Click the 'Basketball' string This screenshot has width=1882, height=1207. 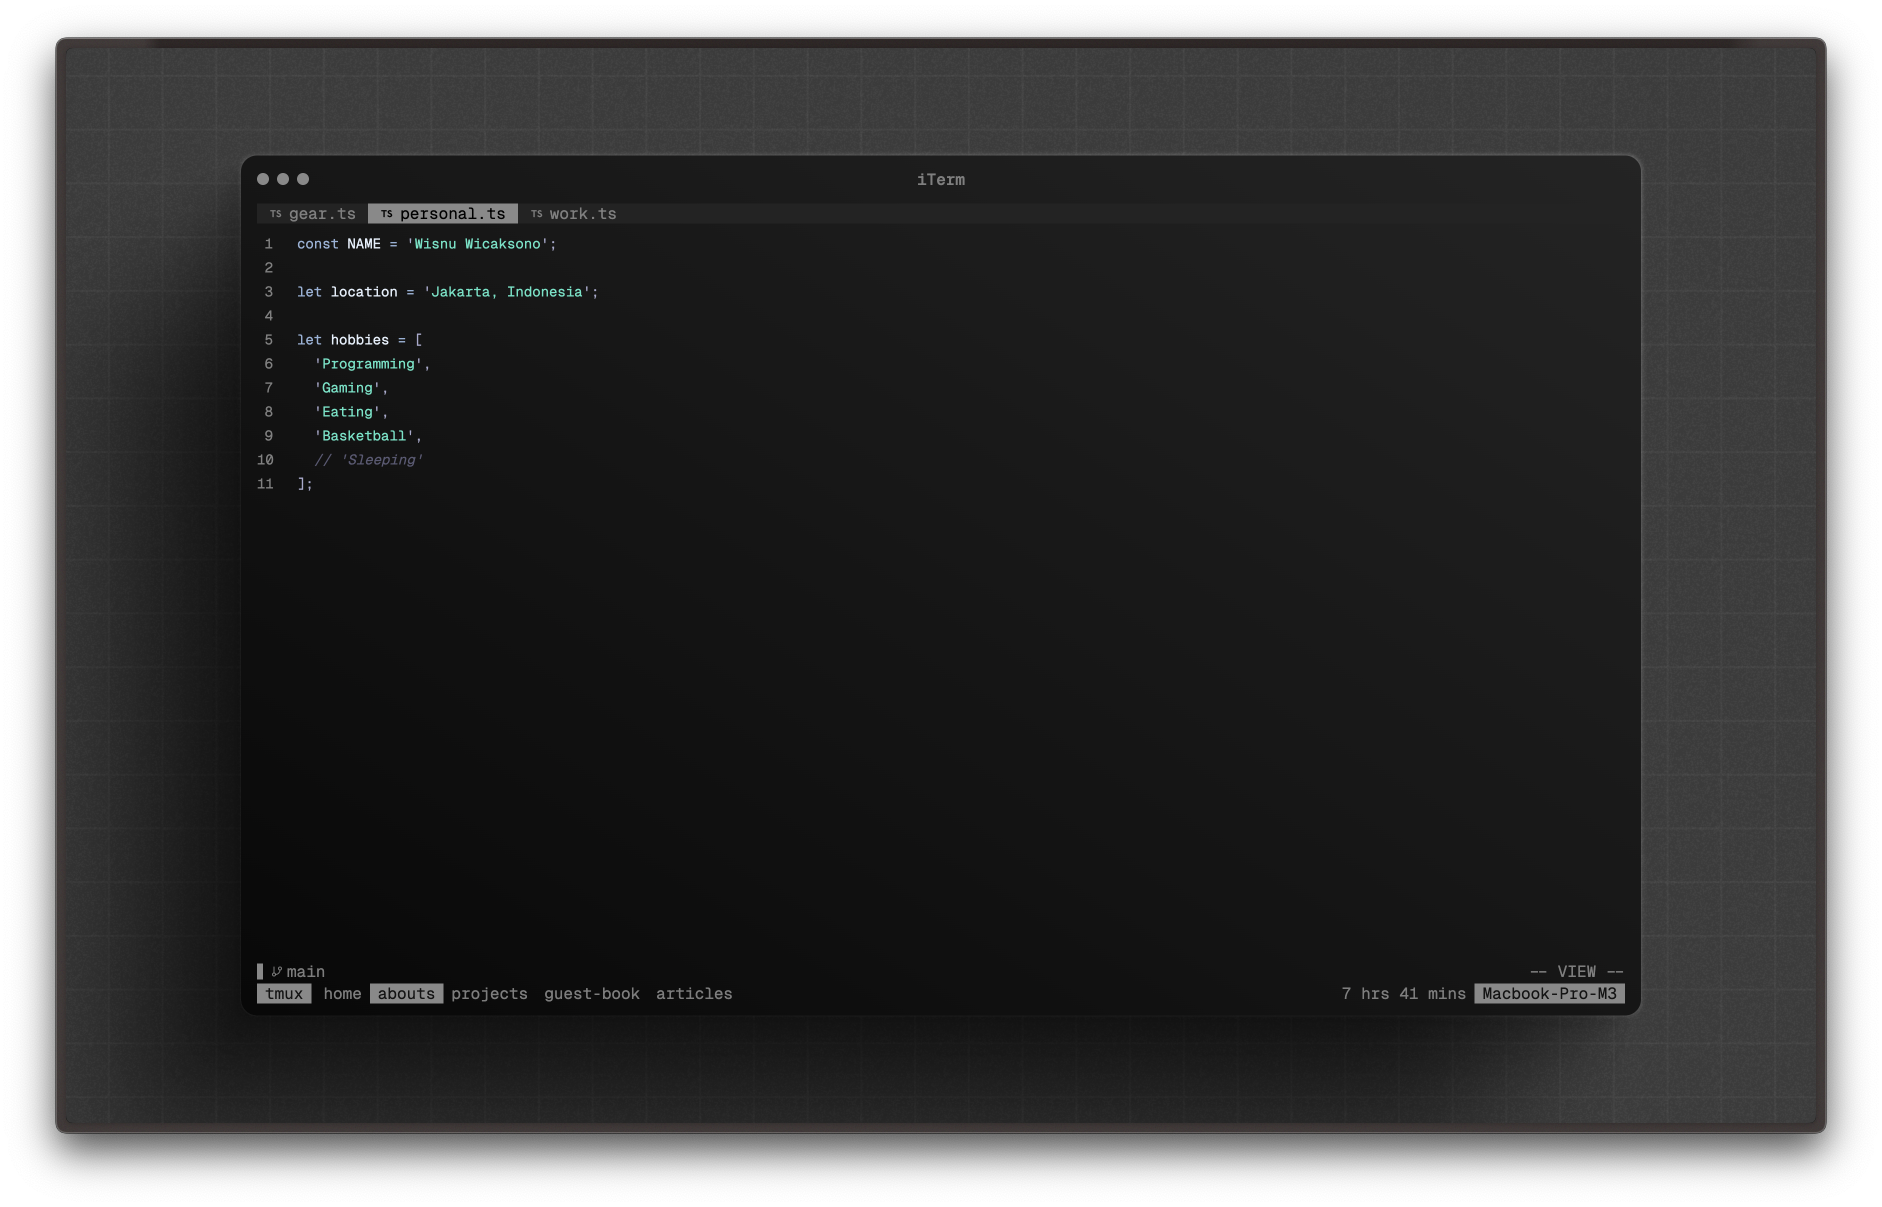364,436
